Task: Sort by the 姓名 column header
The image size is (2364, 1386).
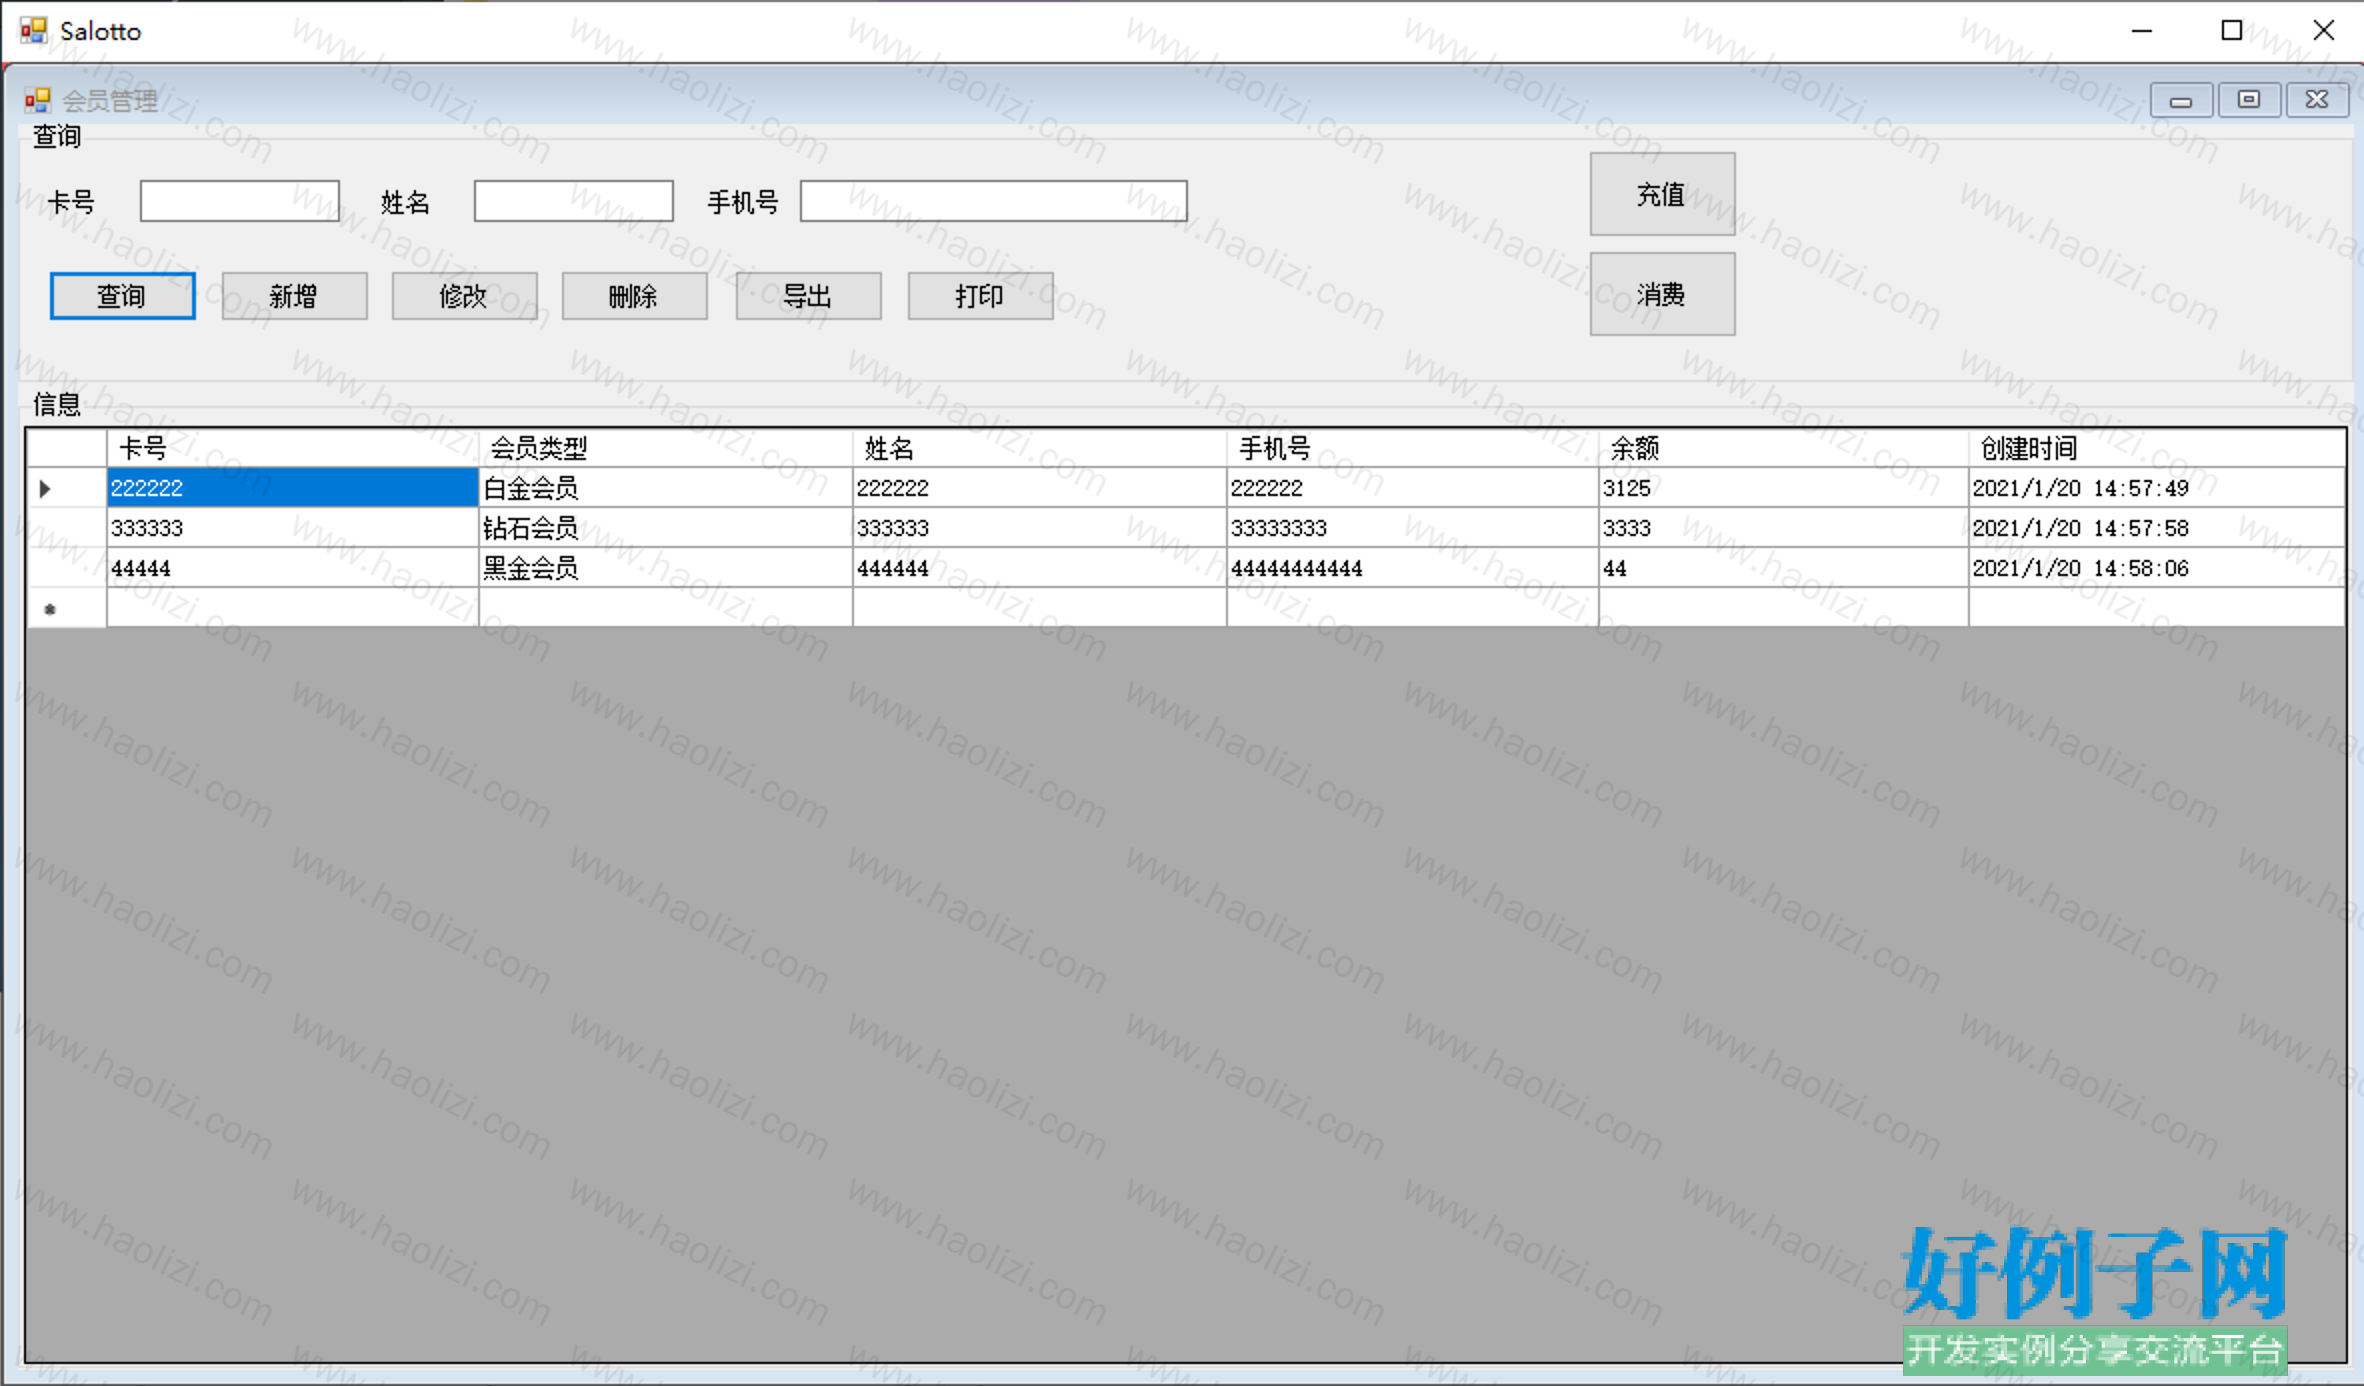Action: point(1040,448)
